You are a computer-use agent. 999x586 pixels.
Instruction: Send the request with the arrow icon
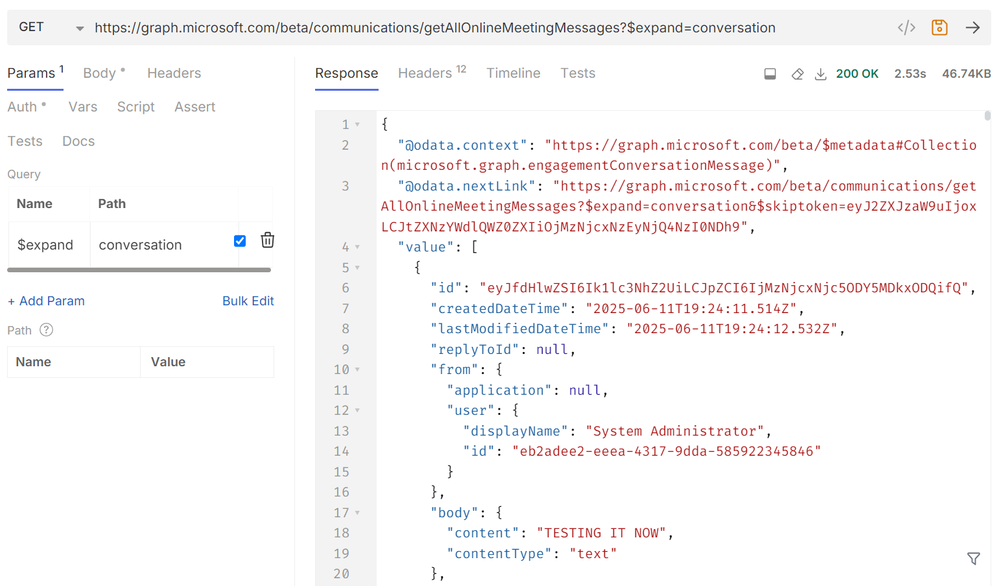pos(972,27)
